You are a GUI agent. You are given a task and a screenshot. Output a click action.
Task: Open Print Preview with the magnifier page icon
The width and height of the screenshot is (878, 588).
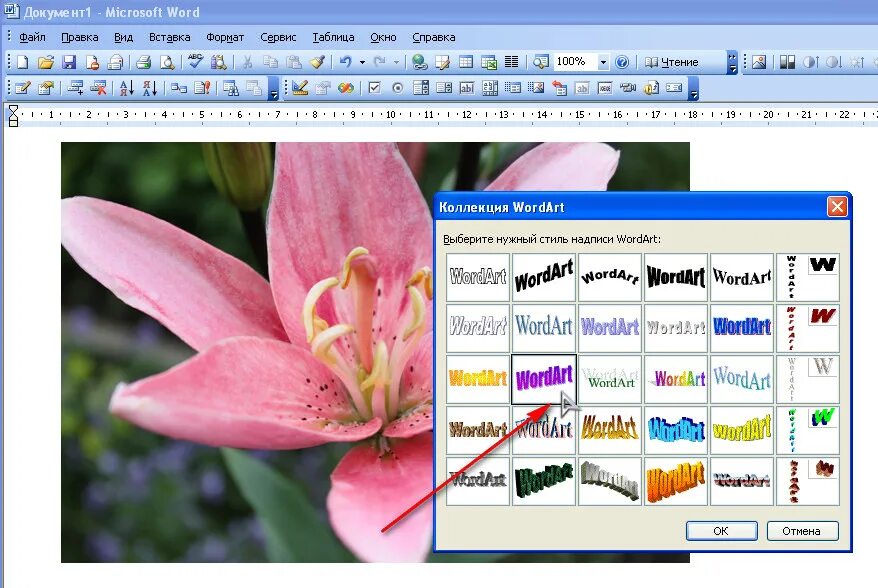tap(167, 62)
